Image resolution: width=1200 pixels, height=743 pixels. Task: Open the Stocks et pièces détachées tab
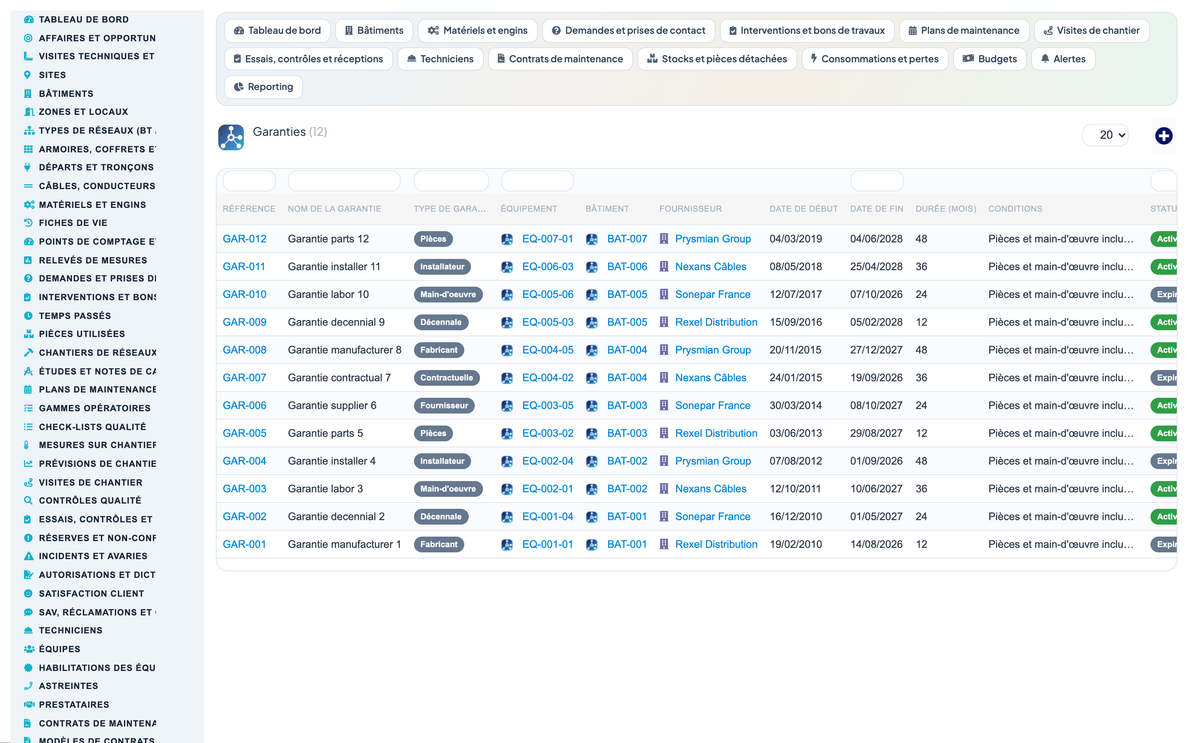click(717, 59)
